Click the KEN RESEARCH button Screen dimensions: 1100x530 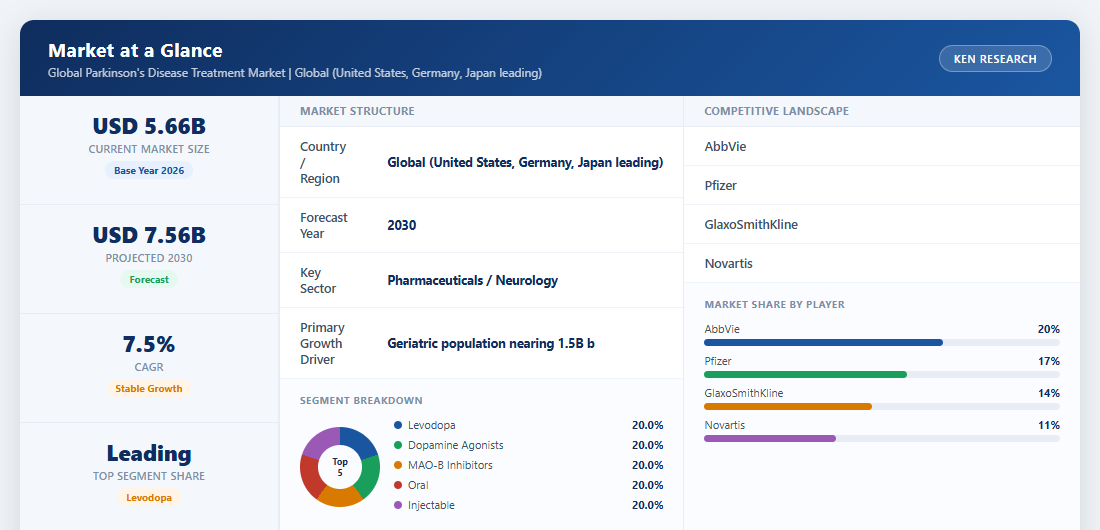point(995,59)
